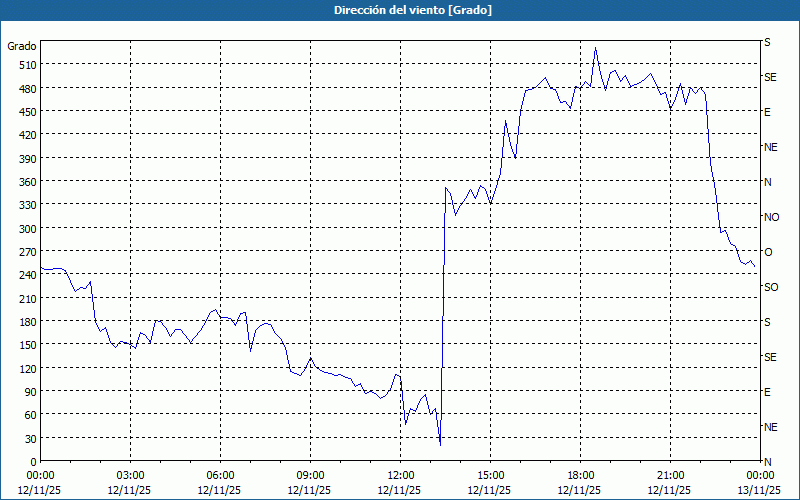Pick the 180 degree axis label

click(x=28, y=322)
